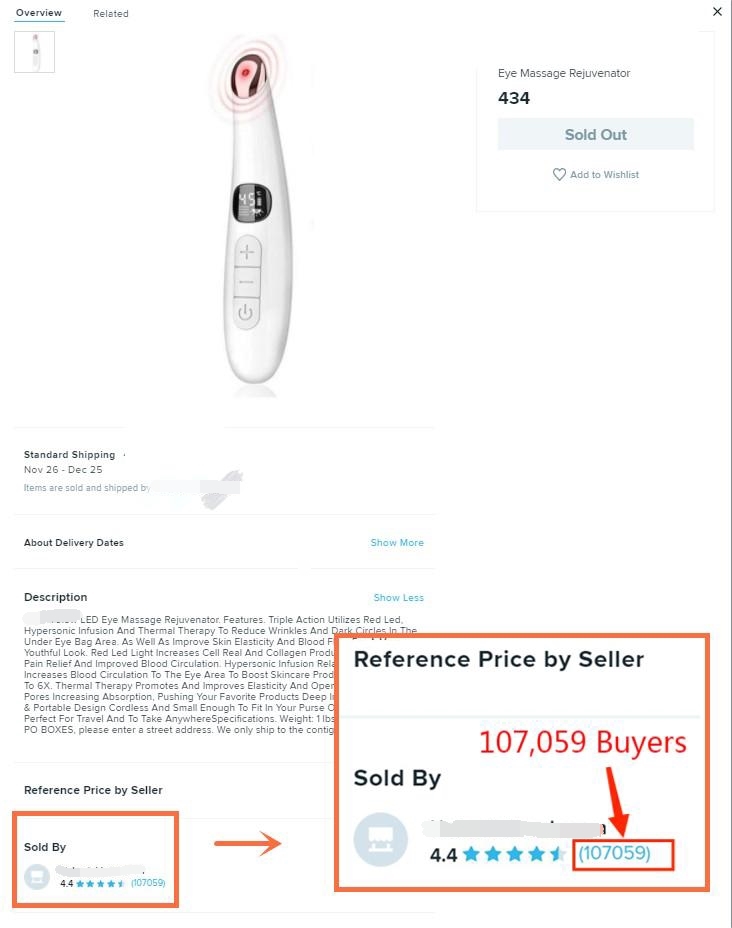Click the Eye Massage Rejuvenator product title
The height and width of the screenshot is (928, 732).
point(564,73)
